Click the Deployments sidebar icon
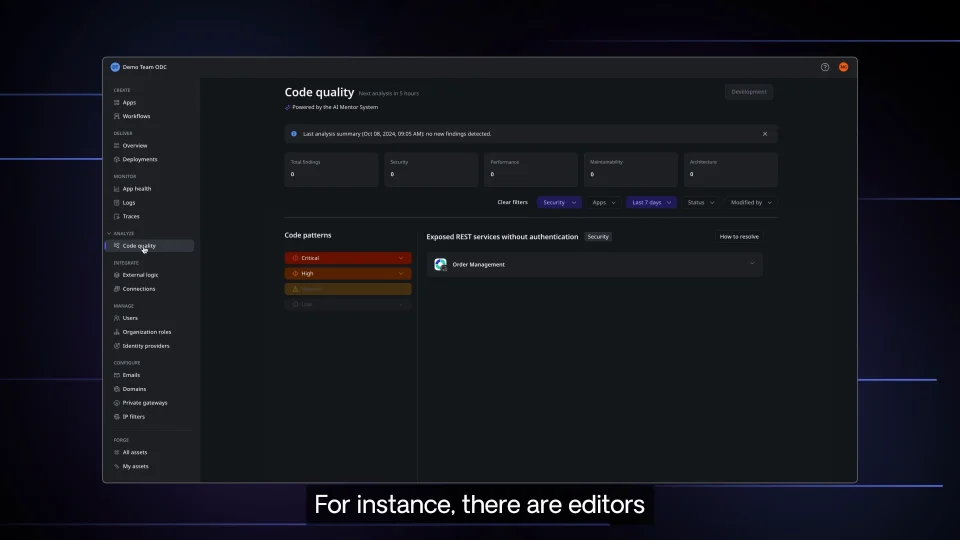Screen dimensions: 960x540 coord(116,159)
